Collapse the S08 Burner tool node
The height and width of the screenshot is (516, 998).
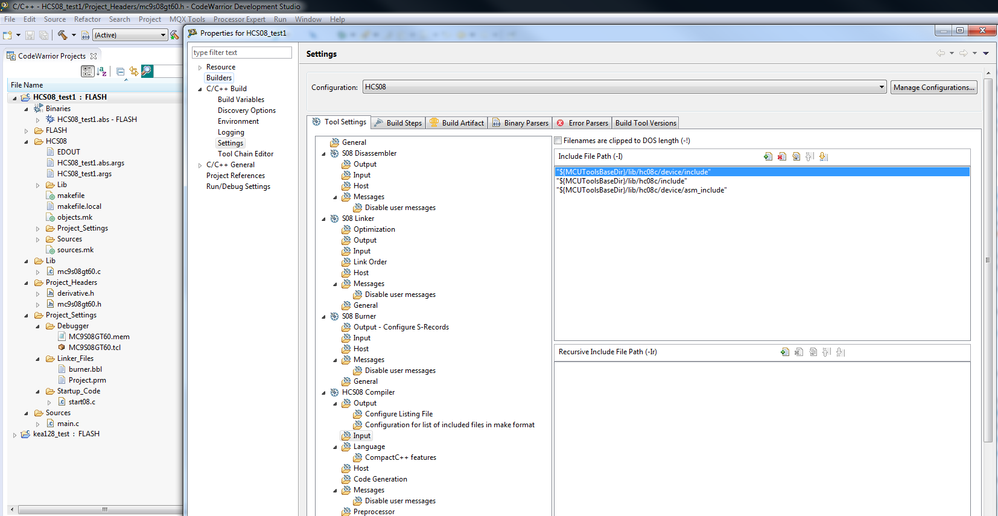[x=324, y=316]
